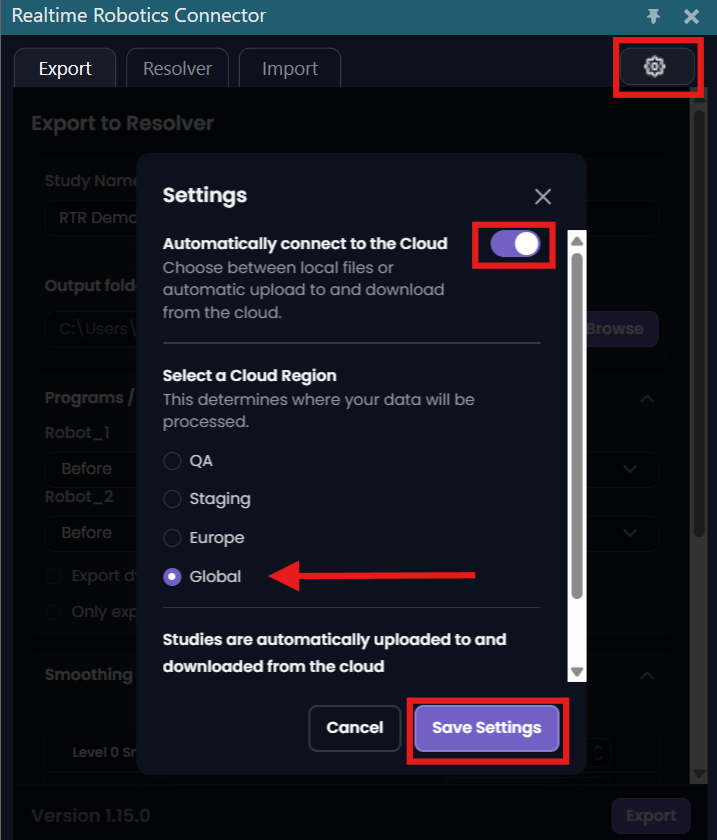Click the Version 1.15.0 text

coord(91,815)
